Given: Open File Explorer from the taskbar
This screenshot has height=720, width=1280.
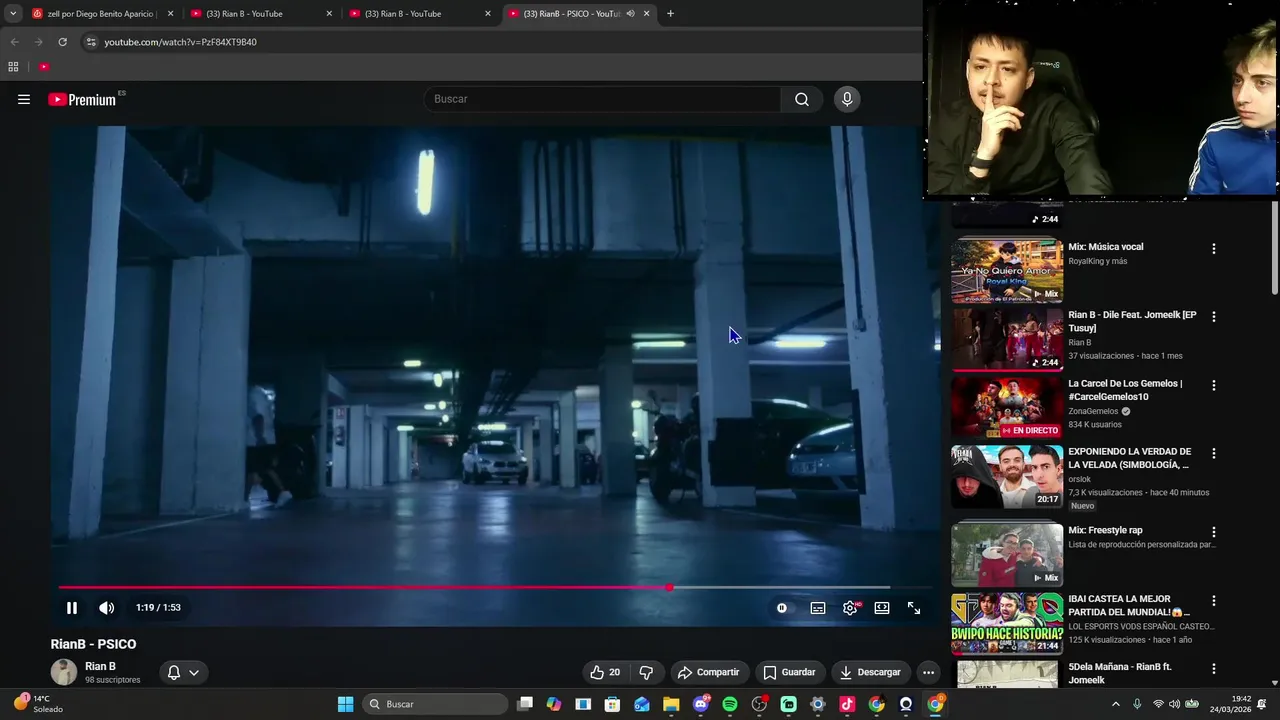Looking at the screenshot, I should [x=671, y=704].
